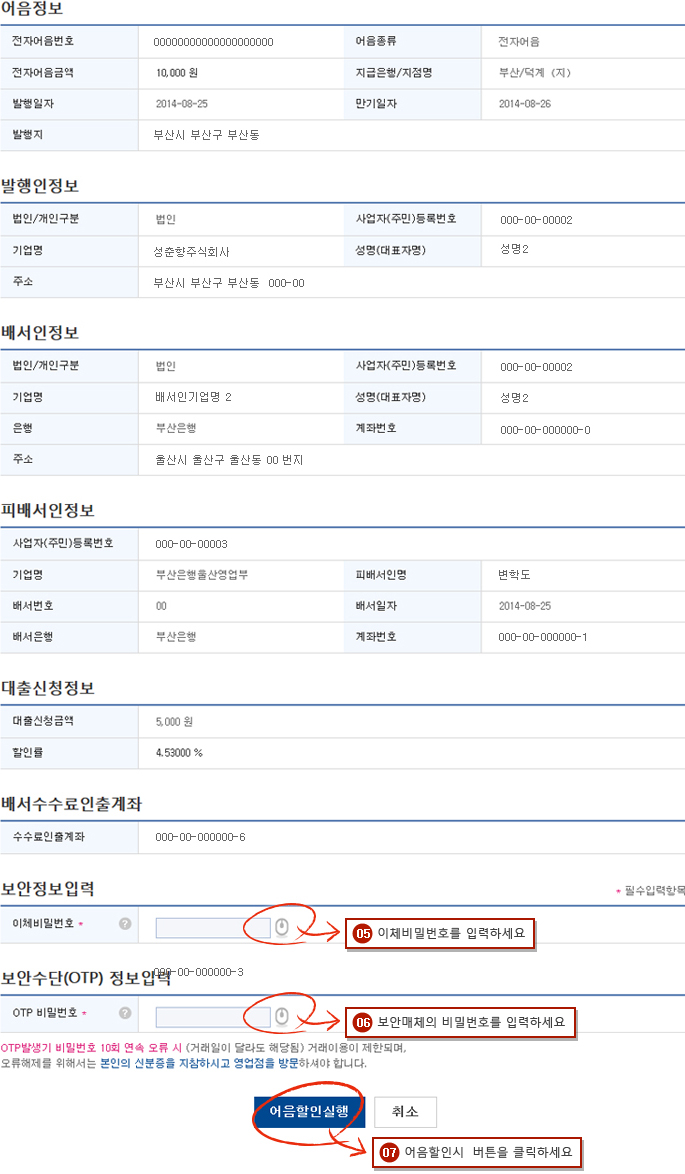This screenshot has height=1174, width=685.
Task: Select the stray account text 000-00-000000-3
Action: tap(198, 972)
